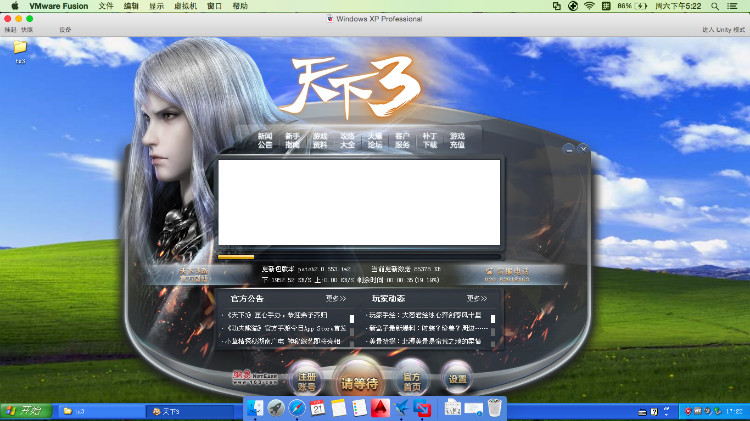Viewport: 750px width, 421px height.
Task: Open the 大唐论坛 forum tab
Action: pos(375,140)
